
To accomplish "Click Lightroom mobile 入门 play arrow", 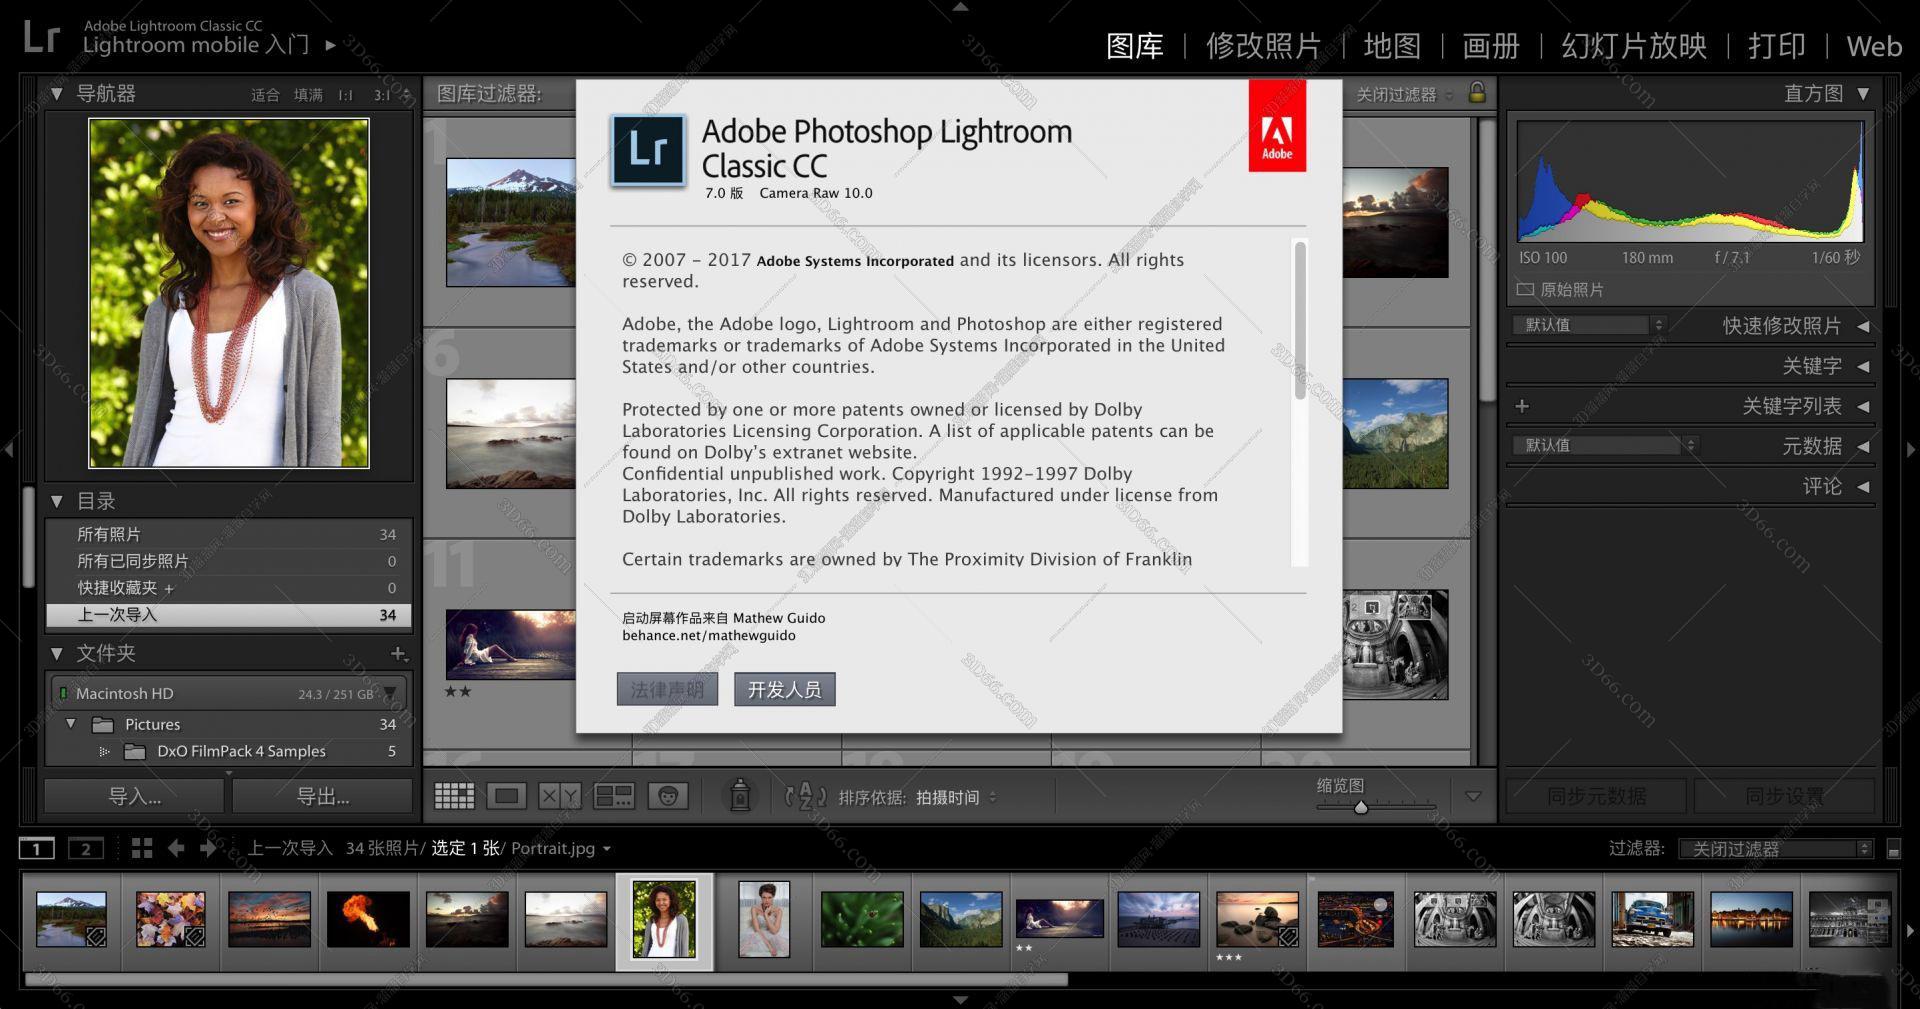I will (331, 45).
